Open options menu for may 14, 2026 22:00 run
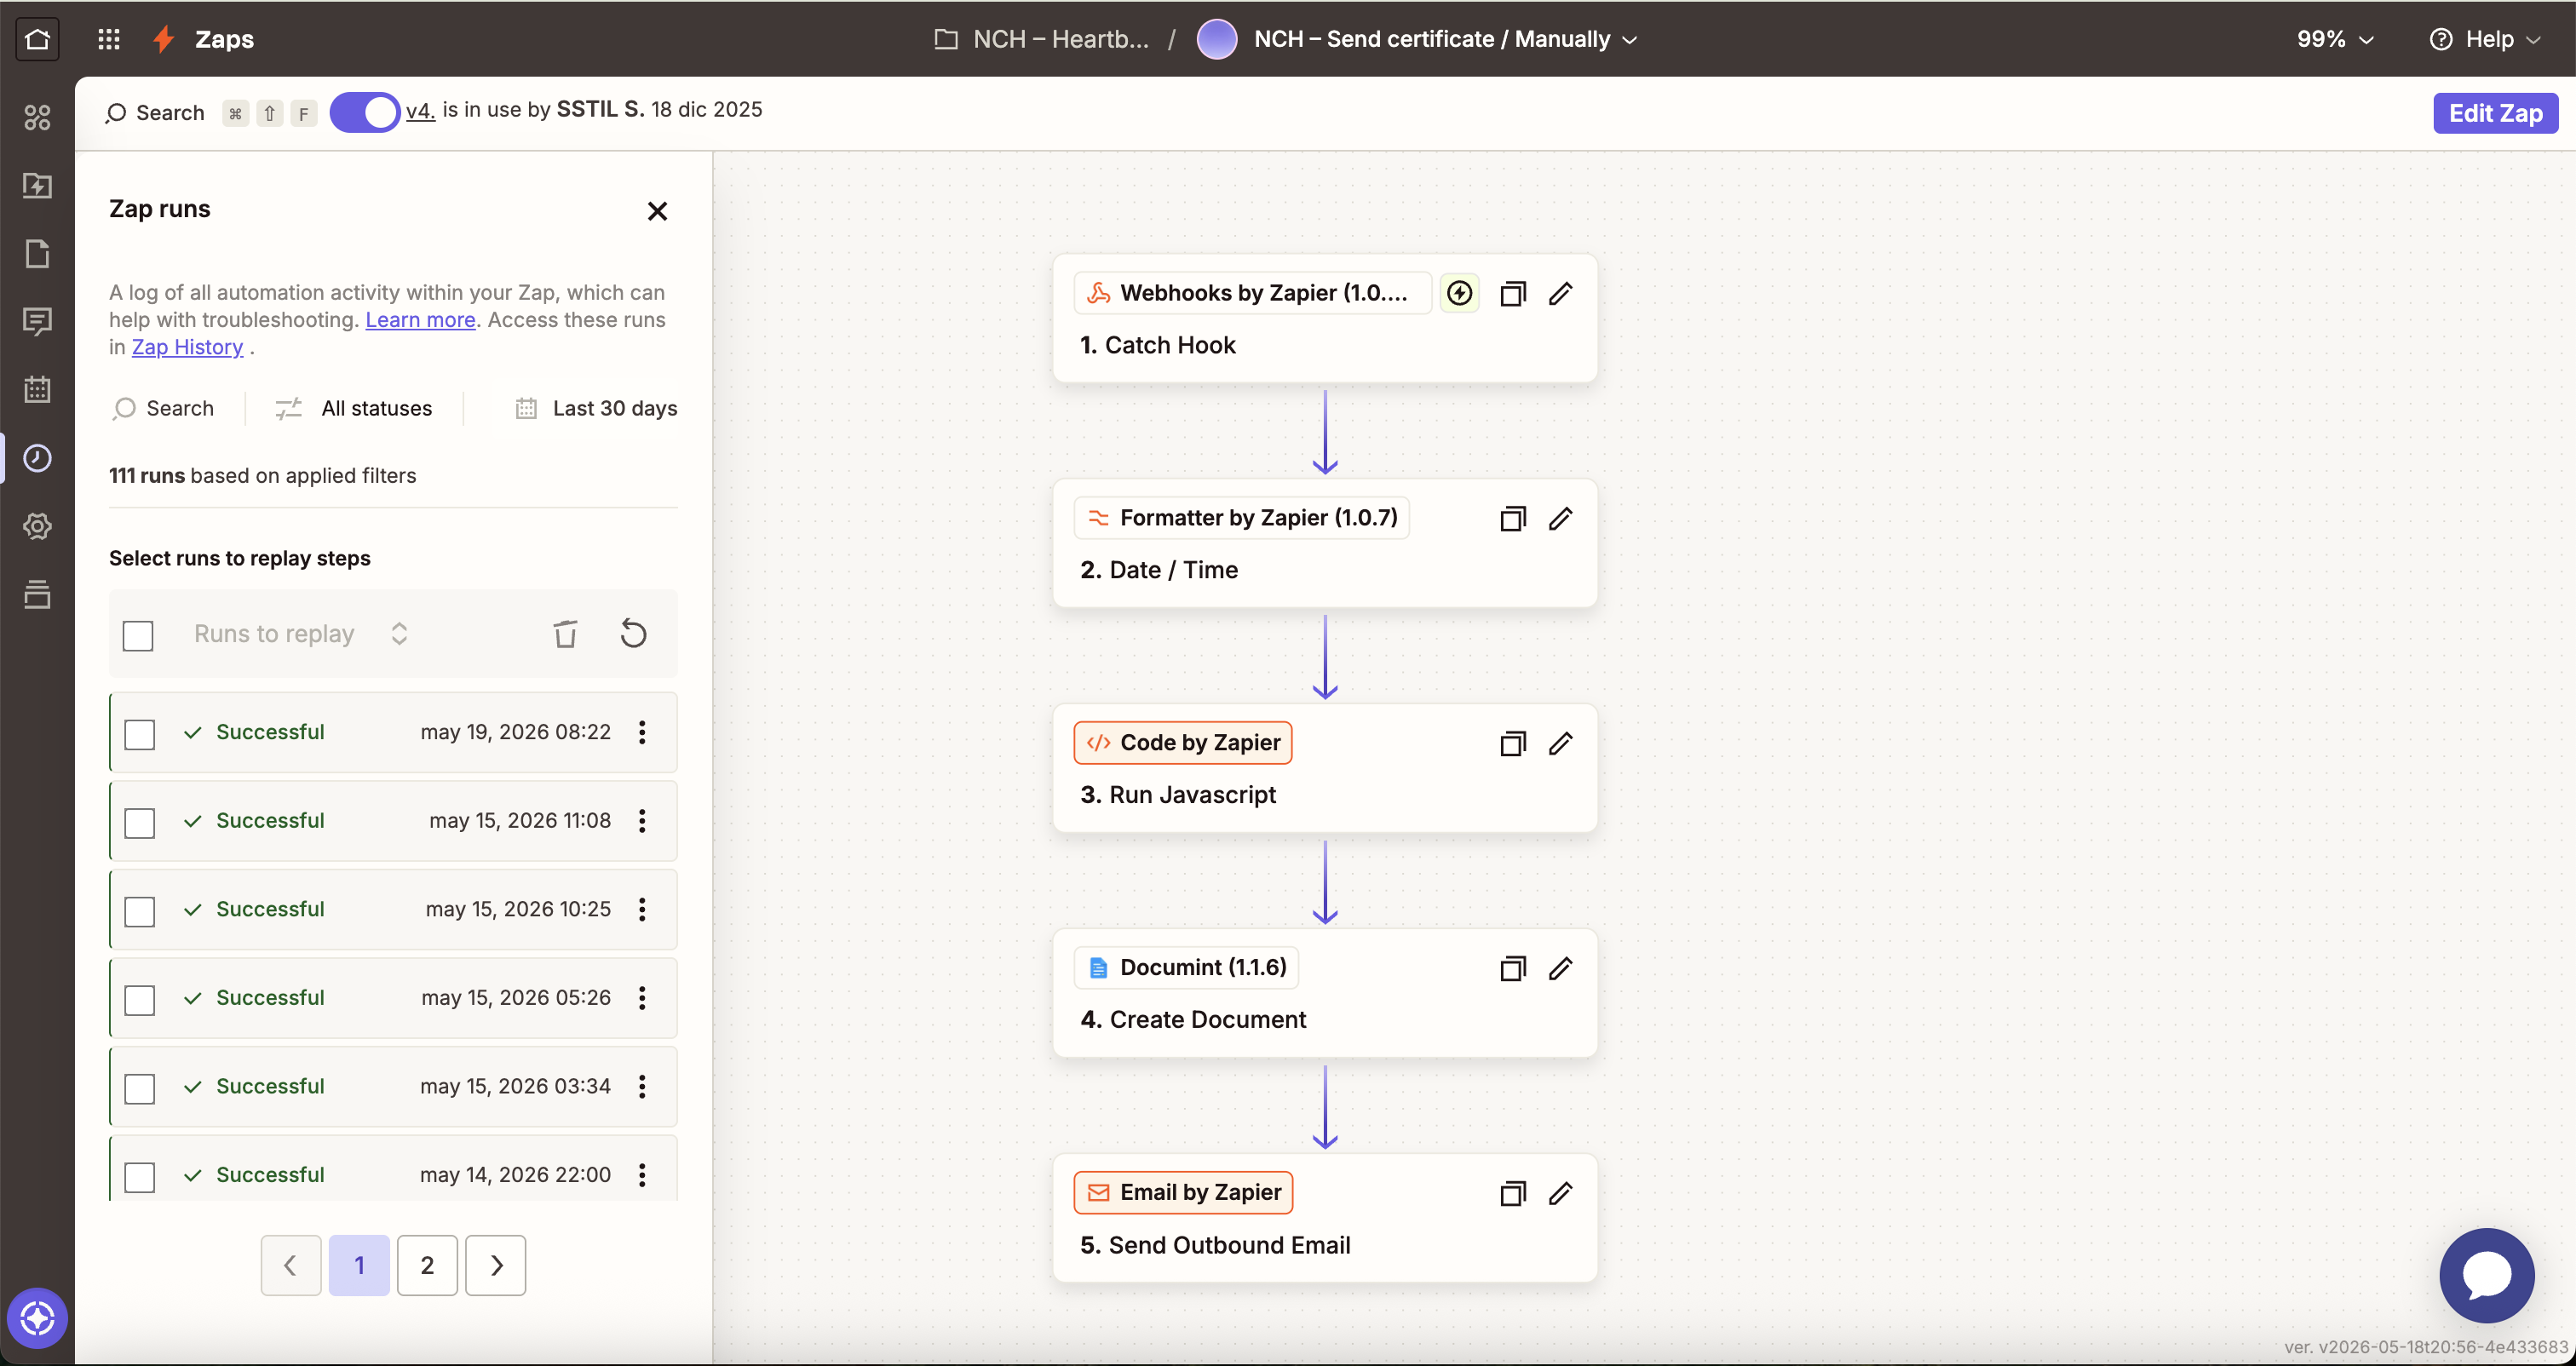The width and height of the screenshot is (2576, 1366). (x=642, y=1175)
